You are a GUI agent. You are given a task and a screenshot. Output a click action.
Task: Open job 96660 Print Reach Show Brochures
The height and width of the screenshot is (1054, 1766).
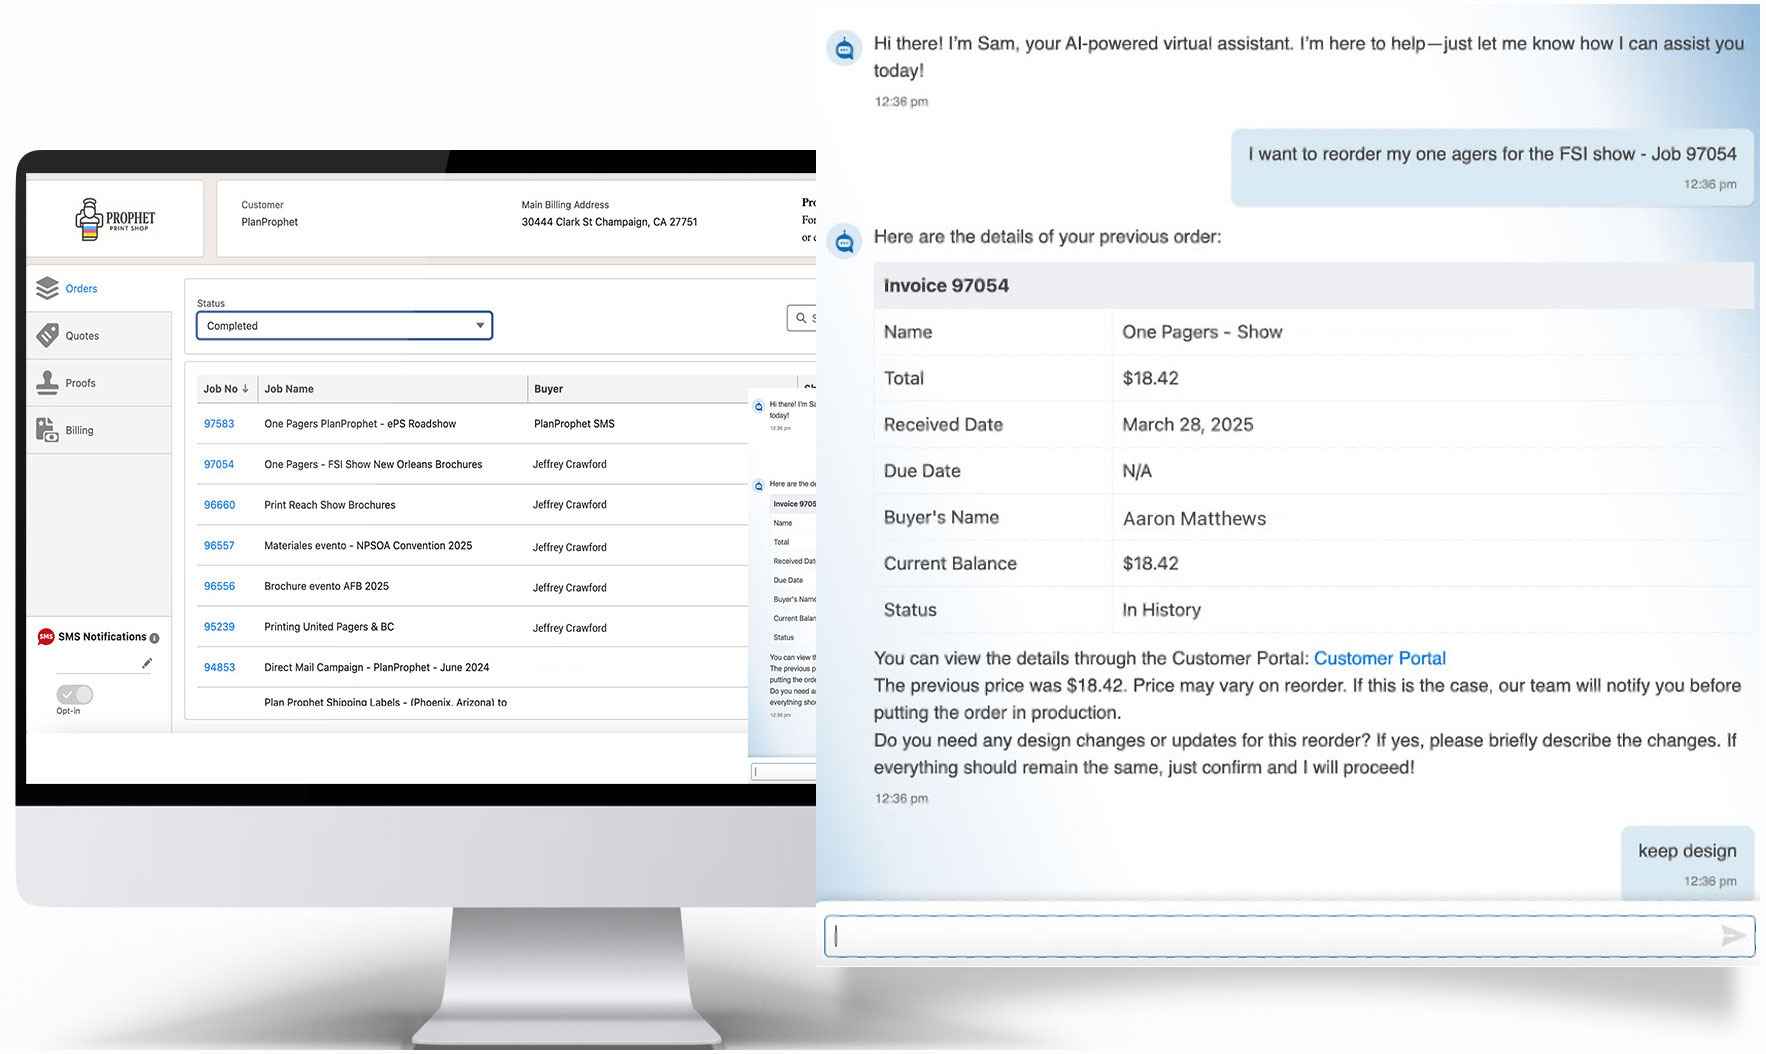pyautogui.click(x=219, y=505)
